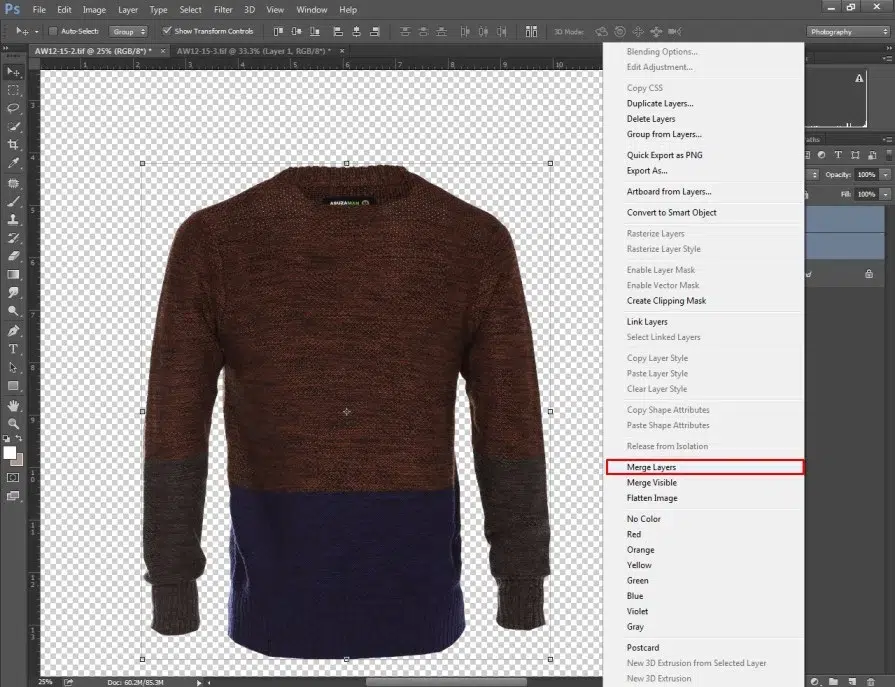The image size is (895, 687).
Task: Select the Move tool in the toolbox
Action: tap(13, 72)
